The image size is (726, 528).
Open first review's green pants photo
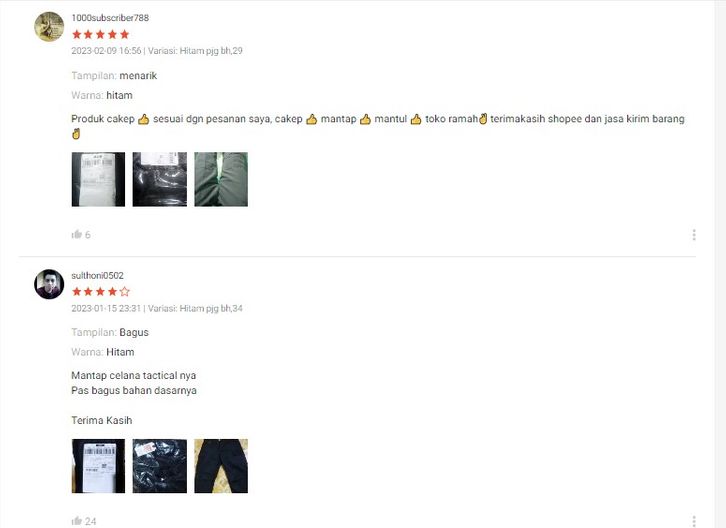tap(221, 179)
